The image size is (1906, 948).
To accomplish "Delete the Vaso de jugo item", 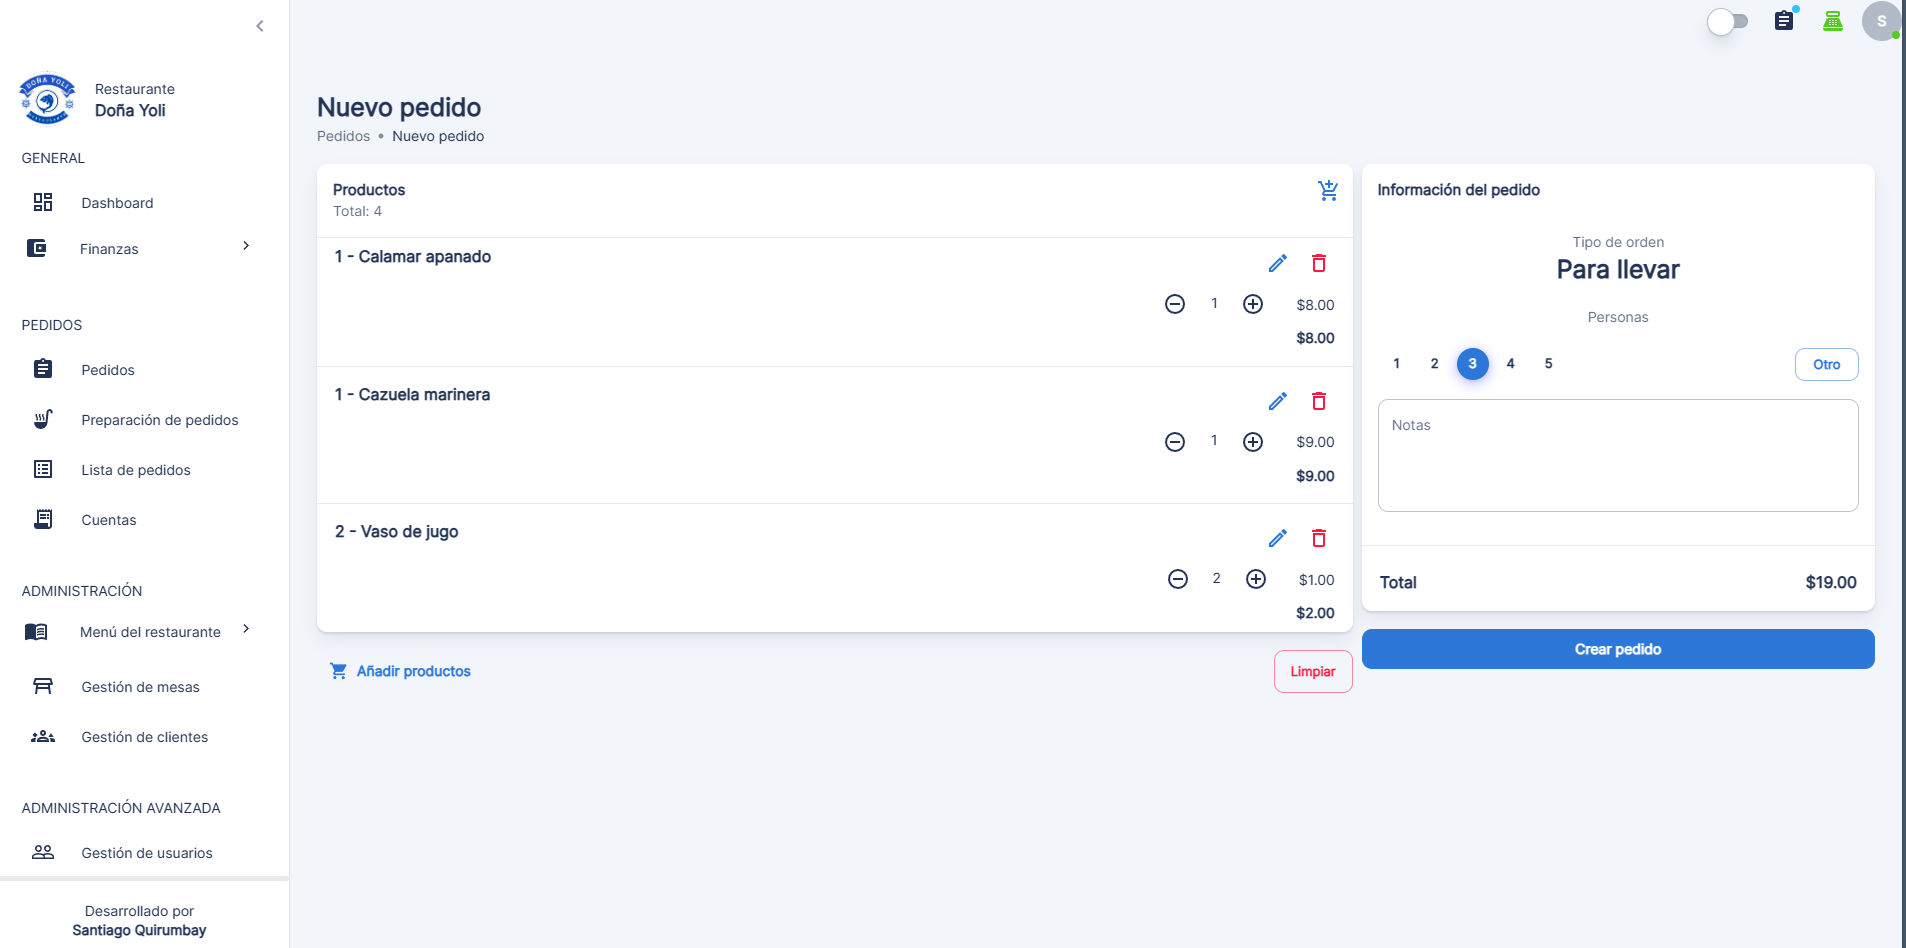I will (x=1319, y=538).
